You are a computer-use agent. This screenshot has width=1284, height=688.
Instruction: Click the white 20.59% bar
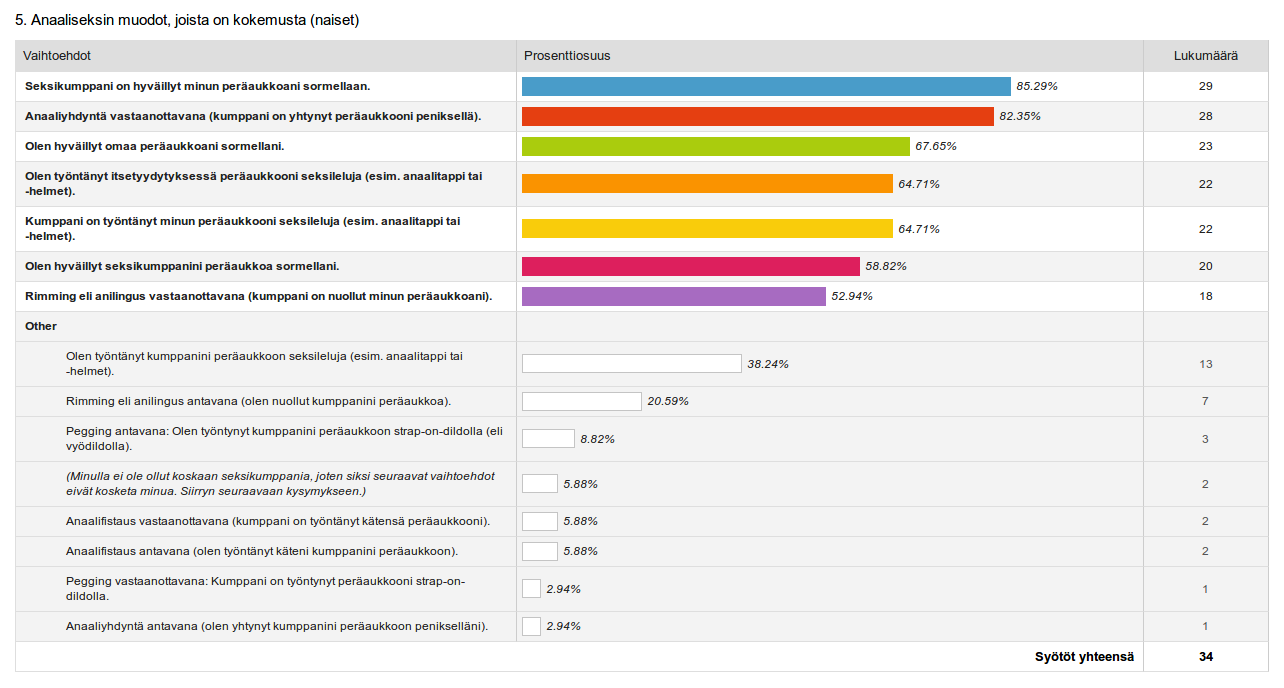(x=581, y=401)
